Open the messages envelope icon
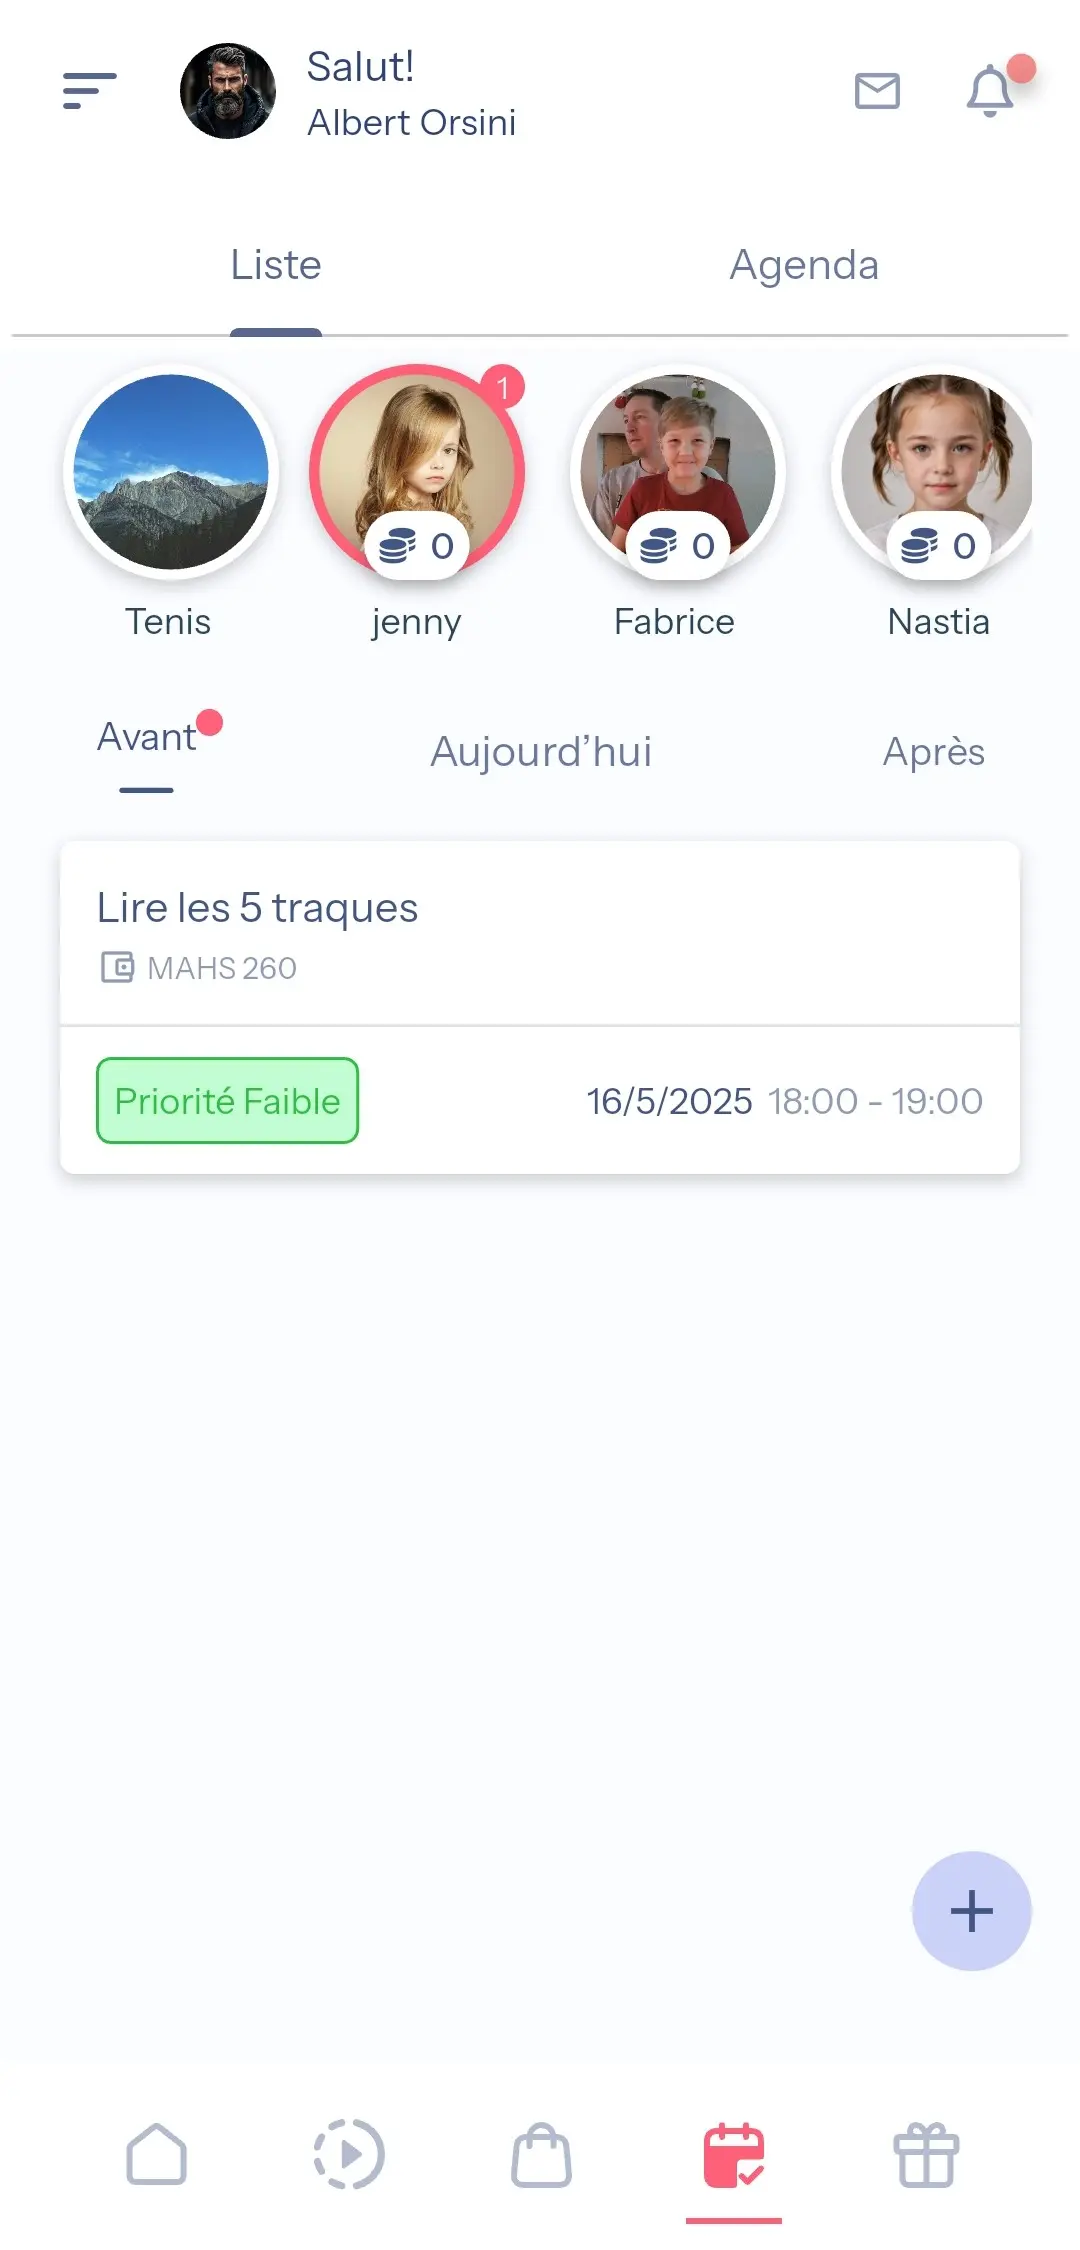1080x2250 pixels. click(x=877, y=91)
